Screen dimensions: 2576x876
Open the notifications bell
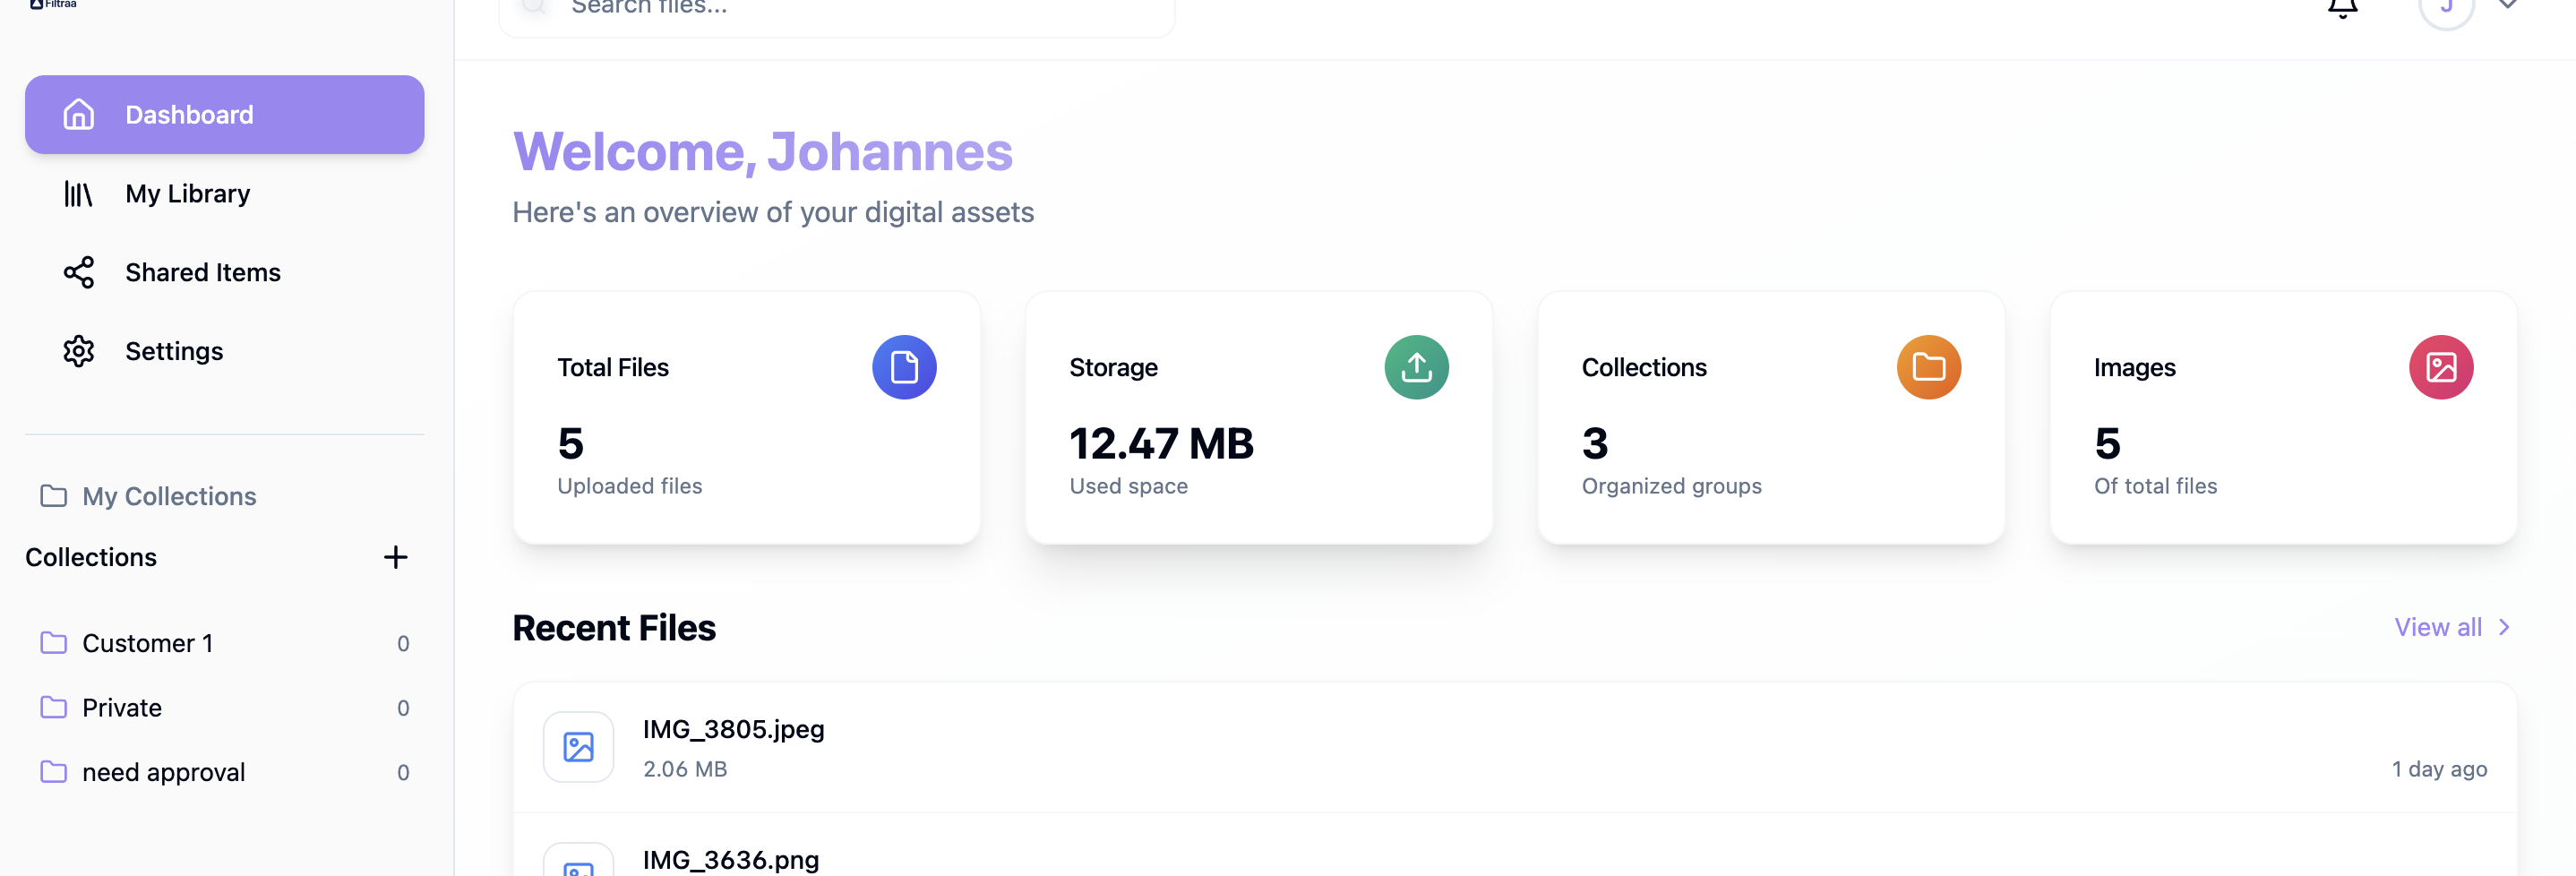(2342, 8)
